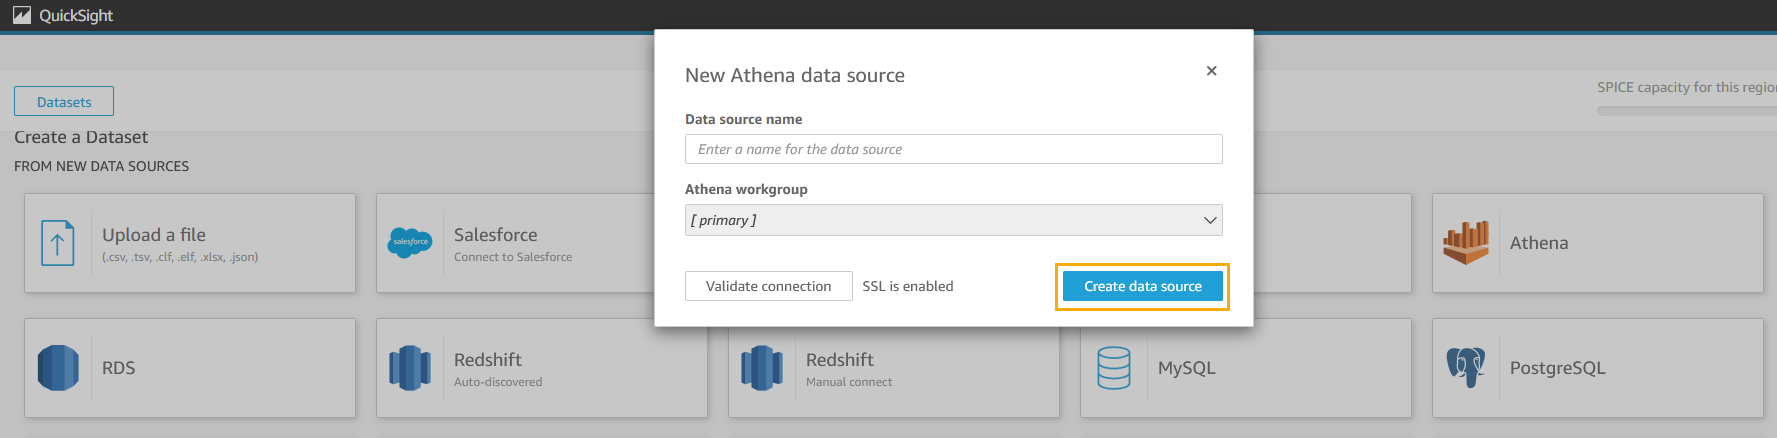Screen dimensions: 1777x438
Task: Focus the Data source name field
Action: pos(953,149)
